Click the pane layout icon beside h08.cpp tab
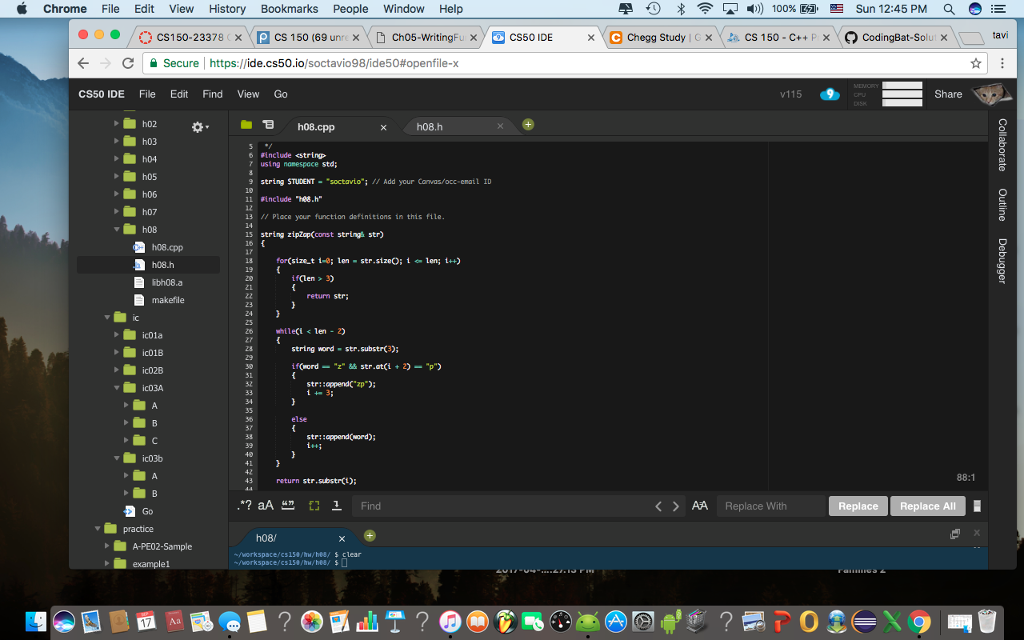This screenshot has height=640, width=1024. click(268, 124)
